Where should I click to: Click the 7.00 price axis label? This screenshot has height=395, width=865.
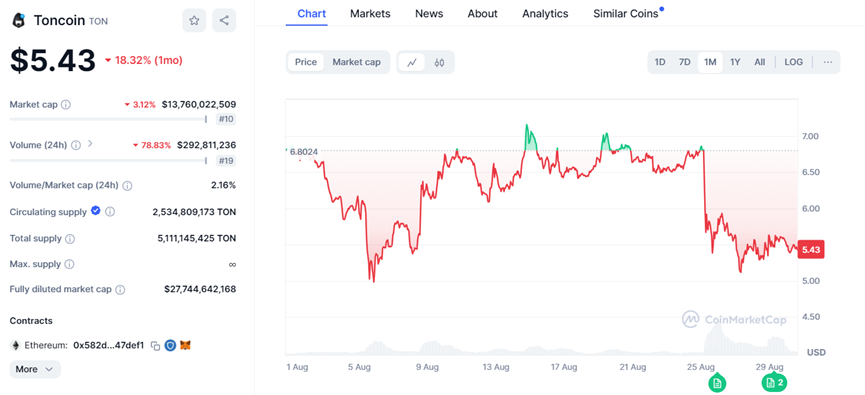point(810,136)
